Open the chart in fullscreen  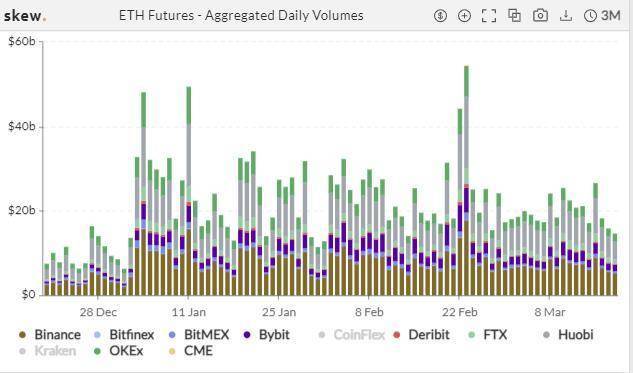(489, 16)
